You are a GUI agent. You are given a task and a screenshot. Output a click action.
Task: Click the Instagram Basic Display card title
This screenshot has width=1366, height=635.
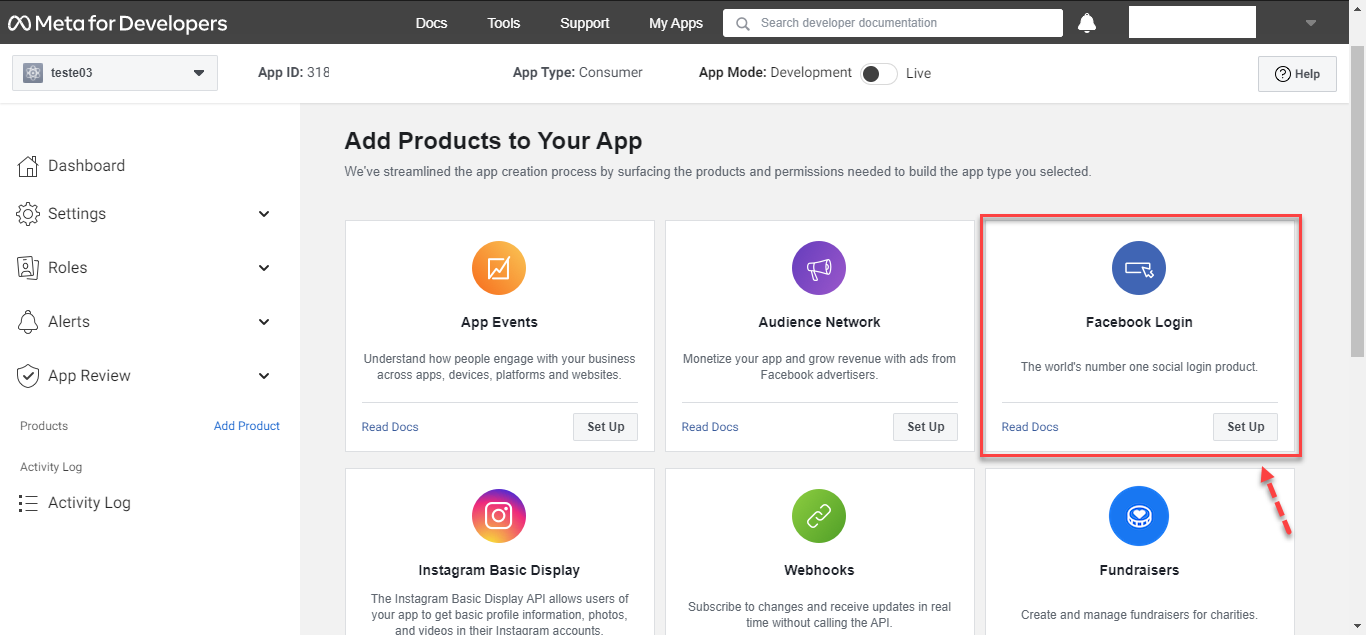coord(499,570)
